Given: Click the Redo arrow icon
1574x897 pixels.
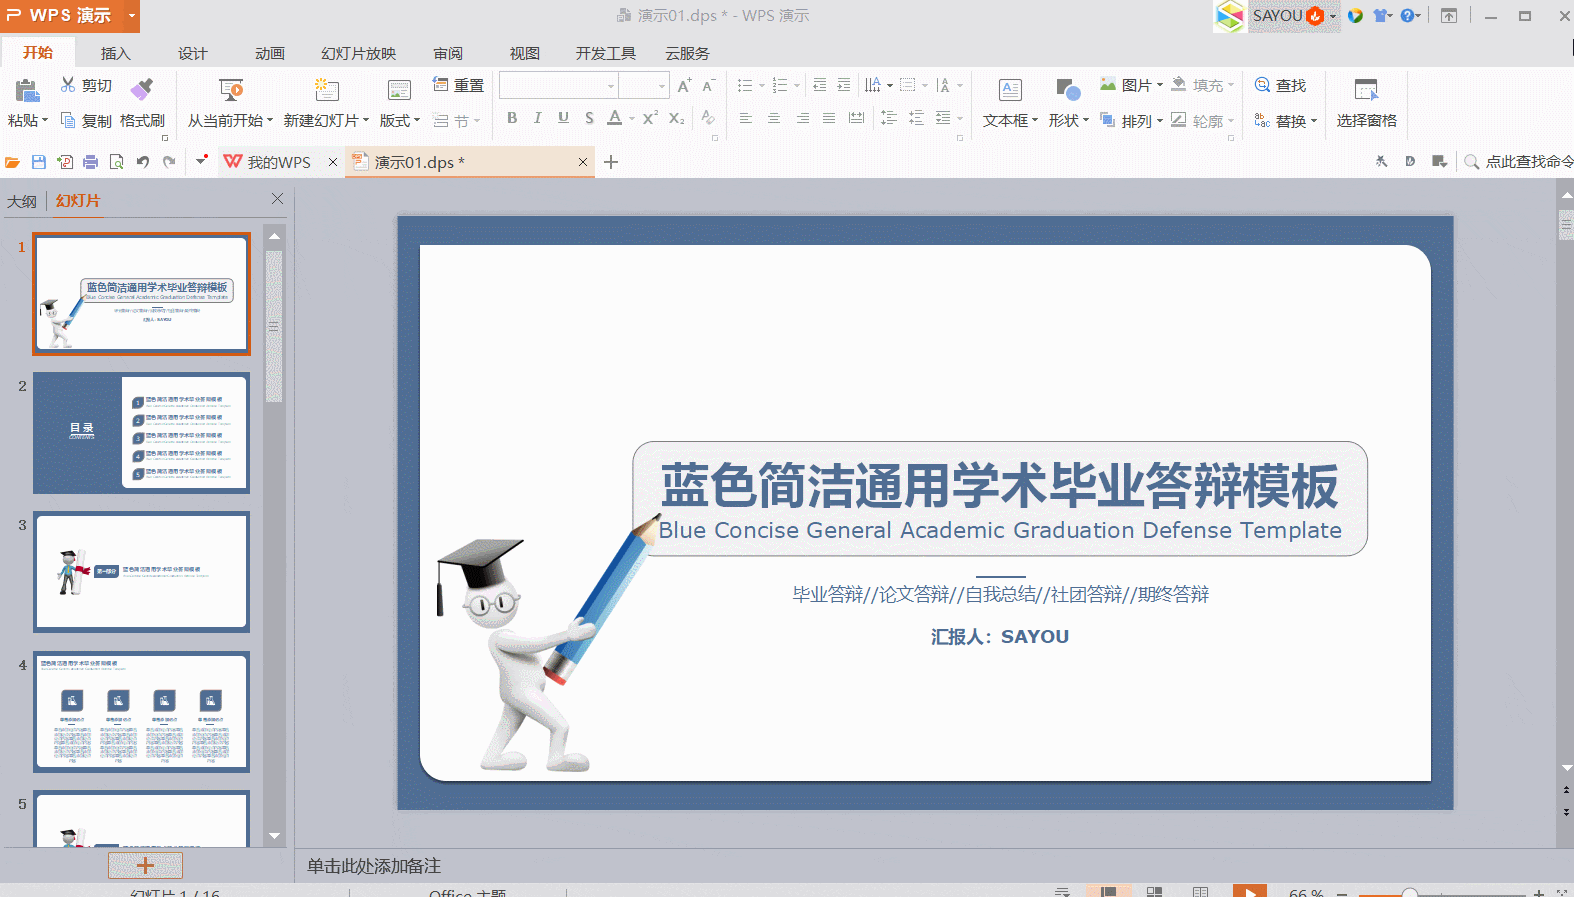Looking at the screenshot, I should 169,162.
